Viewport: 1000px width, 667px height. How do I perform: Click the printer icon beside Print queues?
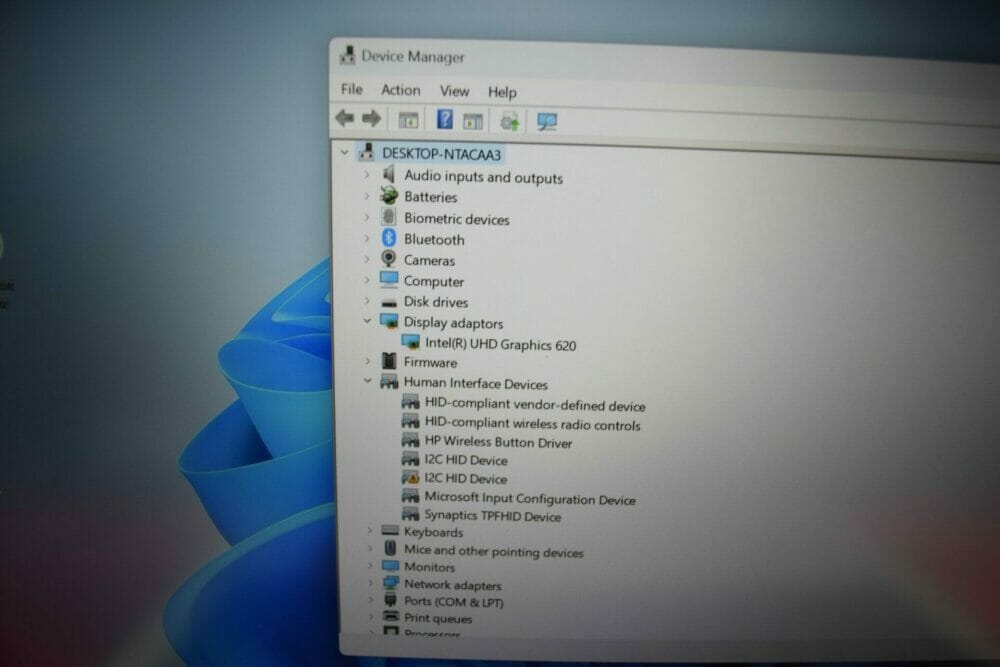(391, 617)
